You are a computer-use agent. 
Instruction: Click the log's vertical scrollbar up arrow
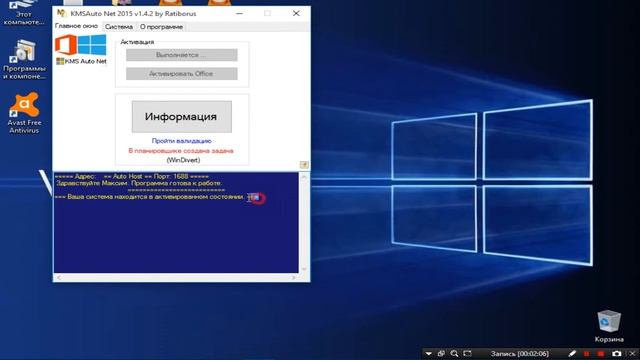click(304, 177)
